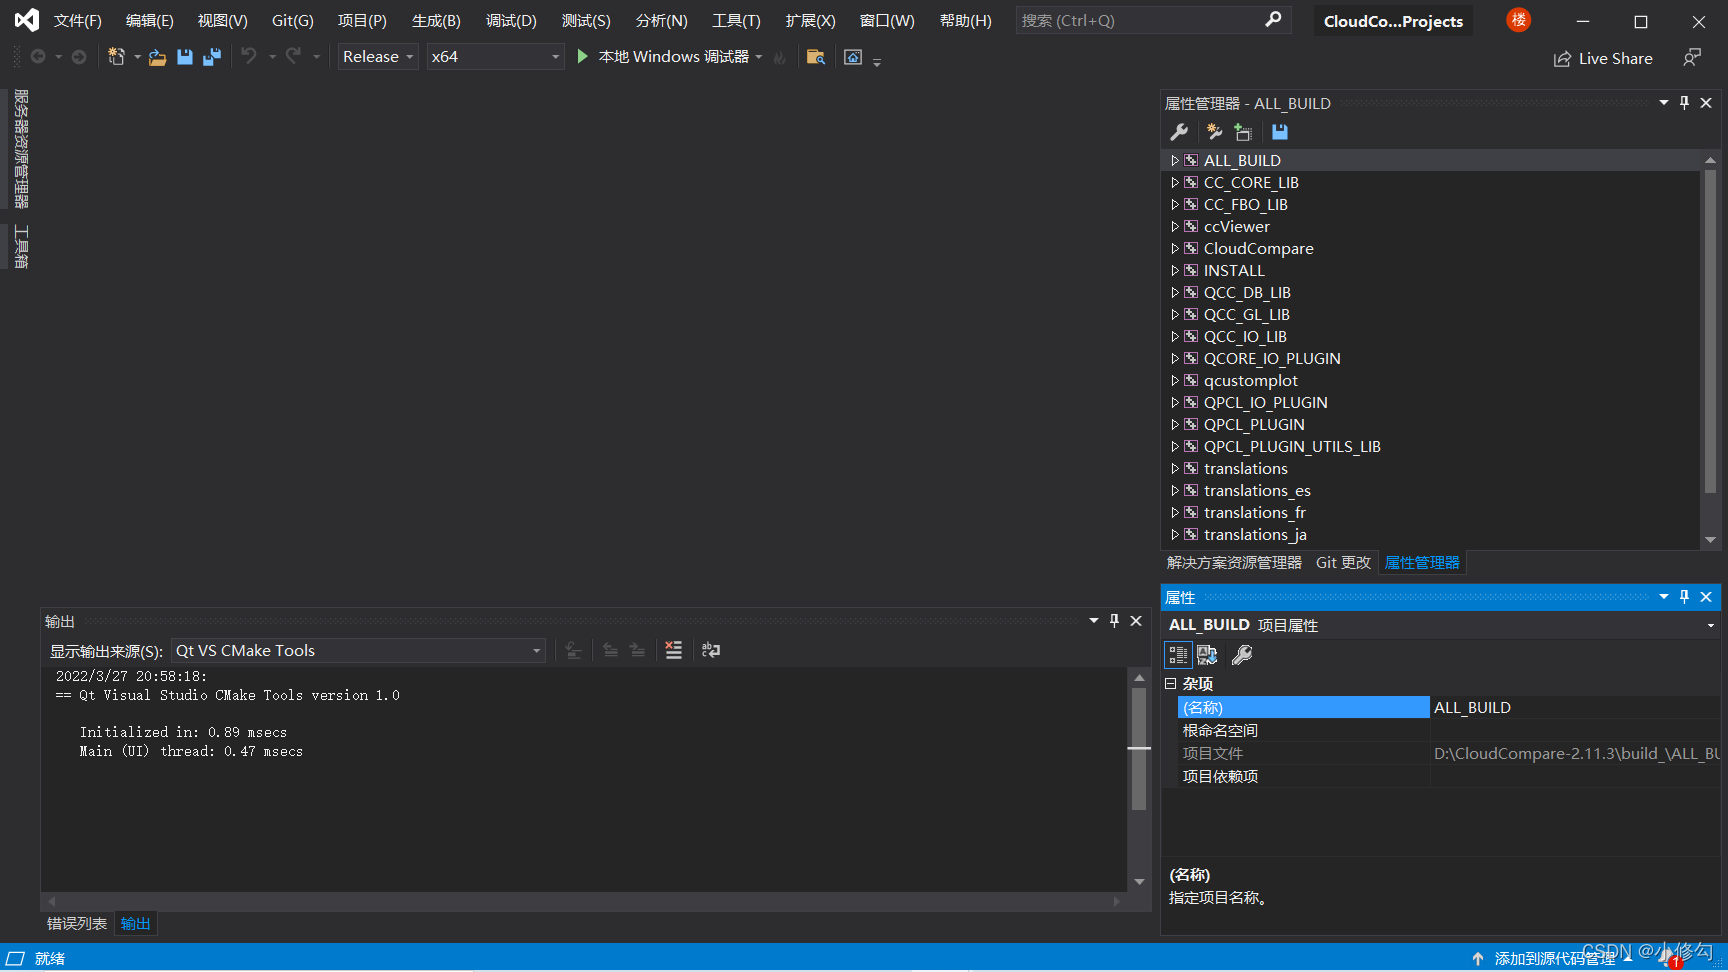Switch to the 错误列表 tab
1728x972 pixels.
click(x=77, y=924)
